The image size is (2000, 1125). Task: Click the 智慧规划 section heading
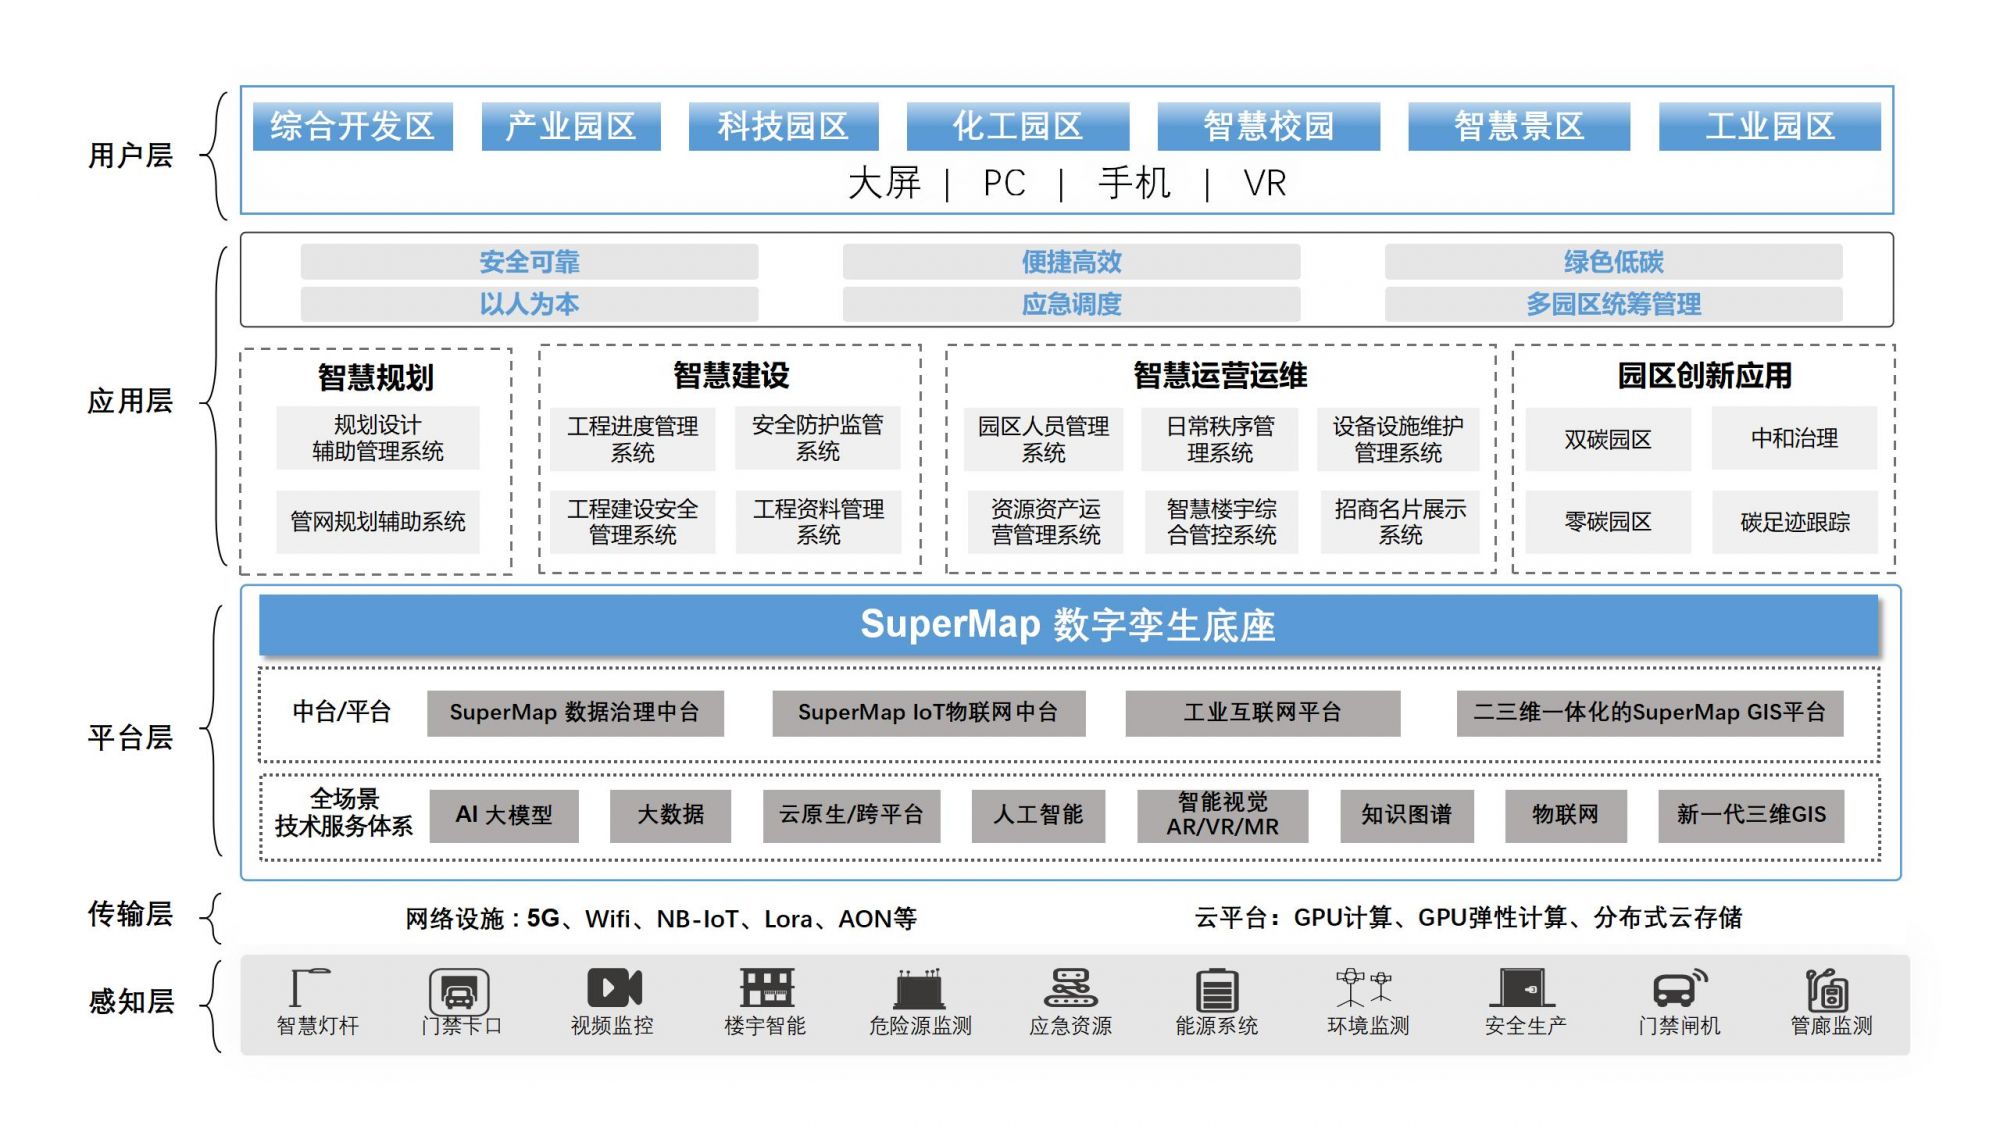coord(376,378)
